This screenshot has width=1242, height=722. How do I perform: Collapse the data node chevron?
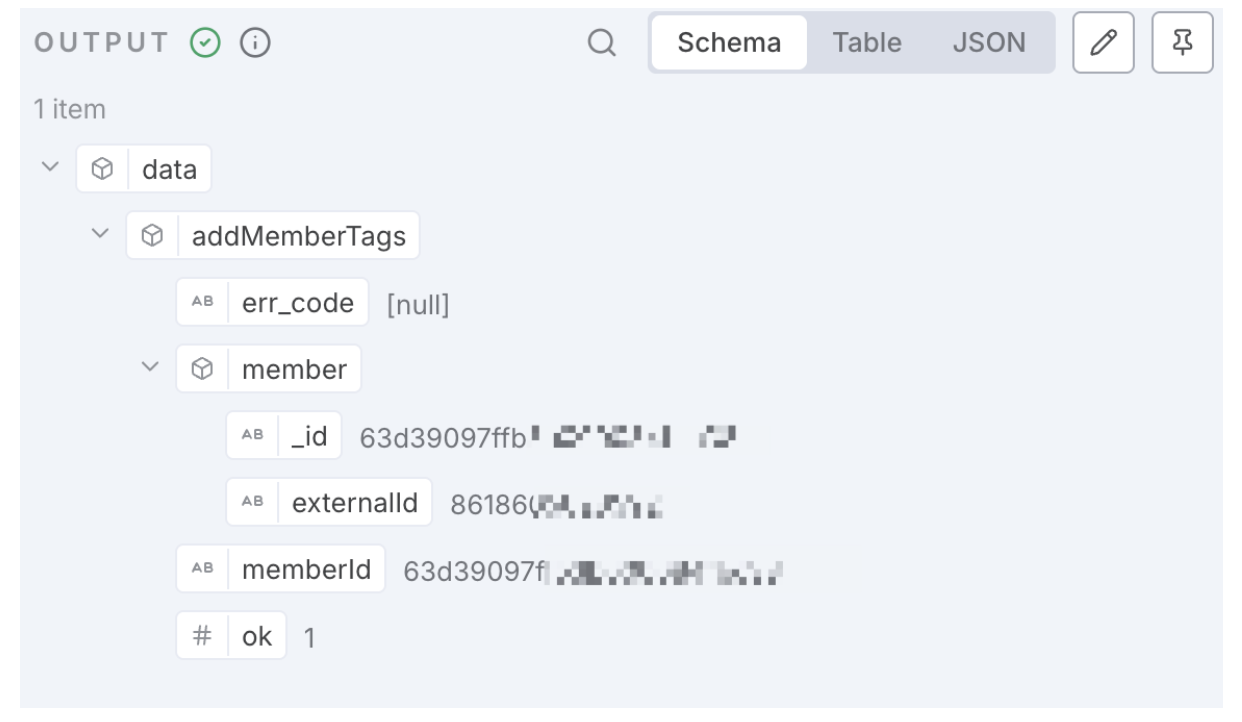[50, 169]
